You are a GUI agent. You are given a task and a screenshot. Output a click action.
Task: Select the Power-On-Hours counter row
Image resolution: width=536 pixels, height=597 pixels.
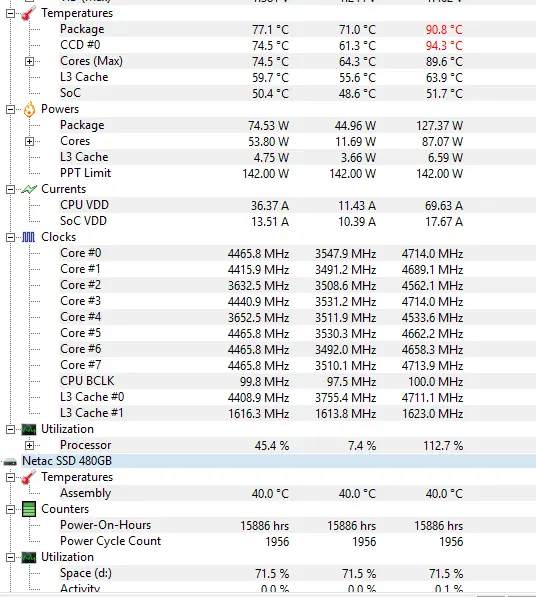point(268,525)
